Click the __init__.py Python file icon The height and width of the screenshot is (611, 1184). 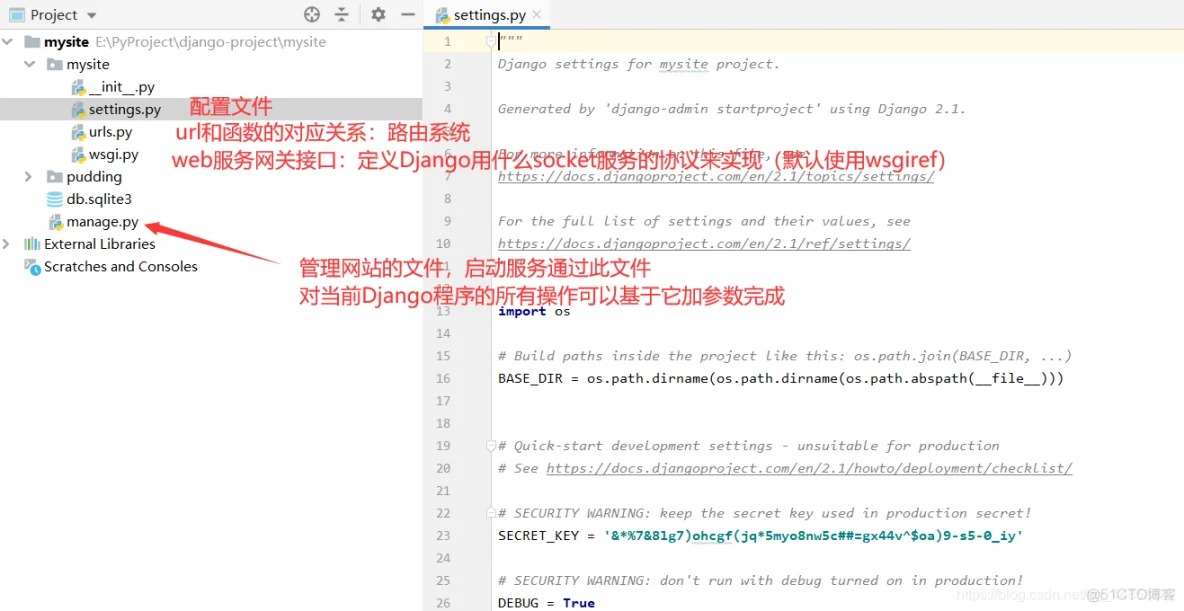tap(78, 88)
